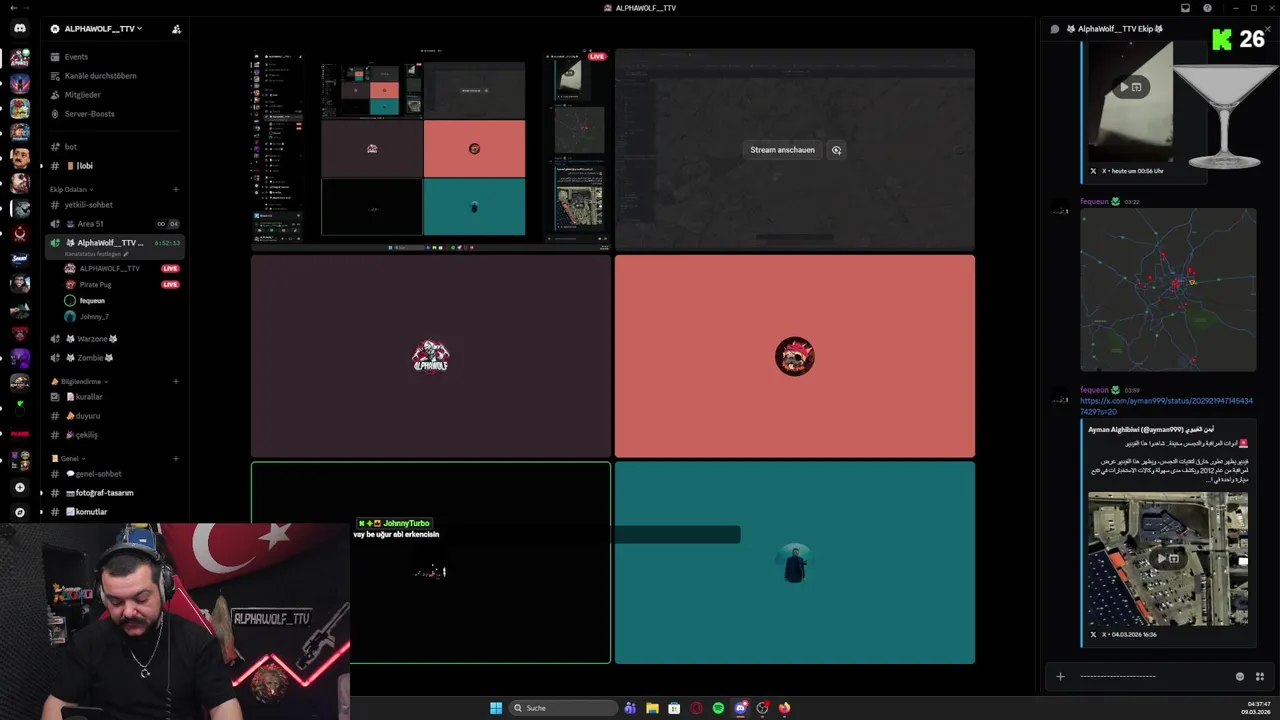Select the live ALPHAWOLF stream preview tile
Image resolution: width=1280 pixels, height=720 pixels.
pyautogui.click(x=430, y=149)
